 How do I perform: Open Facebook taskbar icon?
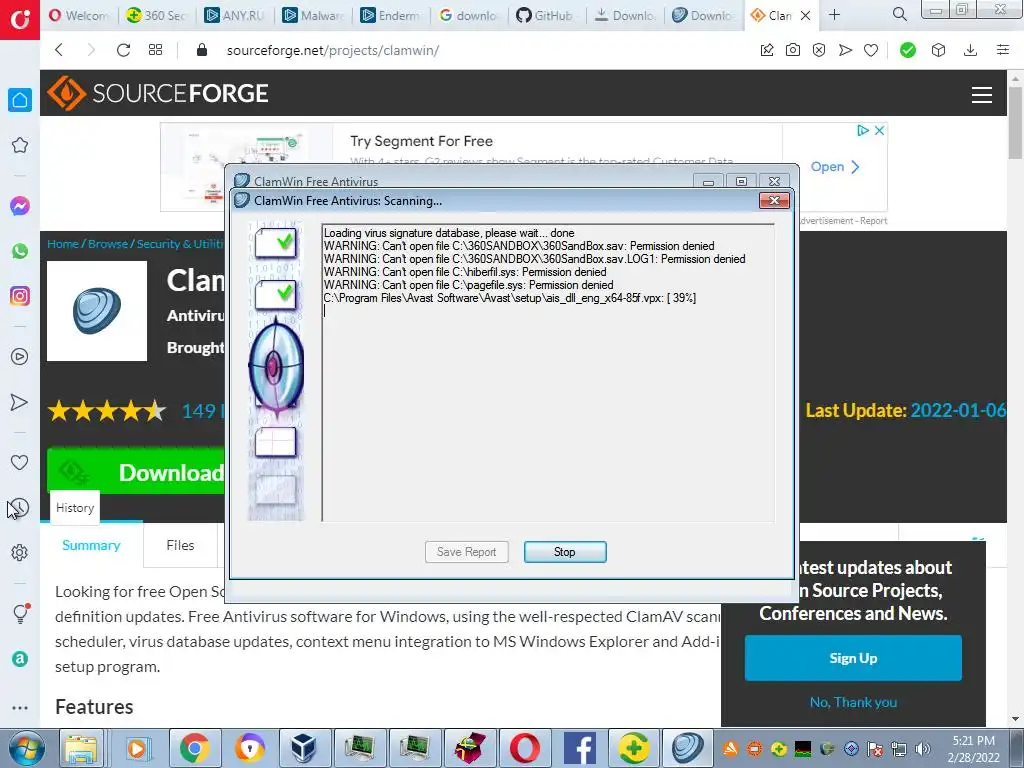[580, 748]
